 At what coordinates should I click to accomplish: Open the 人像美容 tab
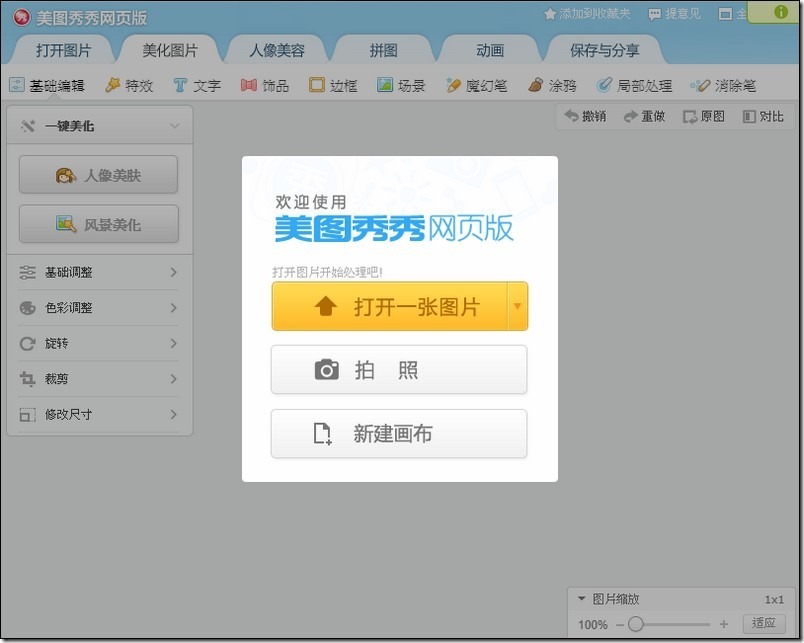click(x=277, y=50)
